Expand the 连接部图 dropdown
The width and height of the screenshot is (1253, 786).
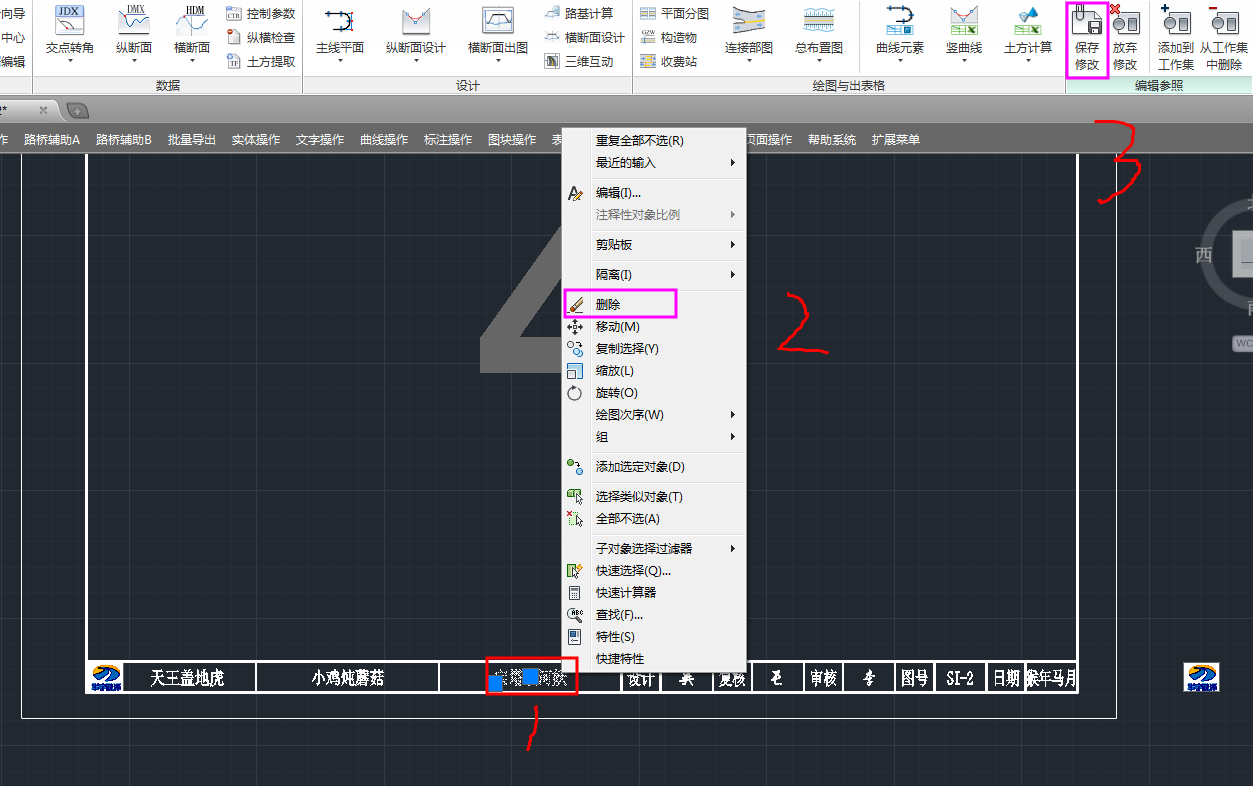[749, 61]
